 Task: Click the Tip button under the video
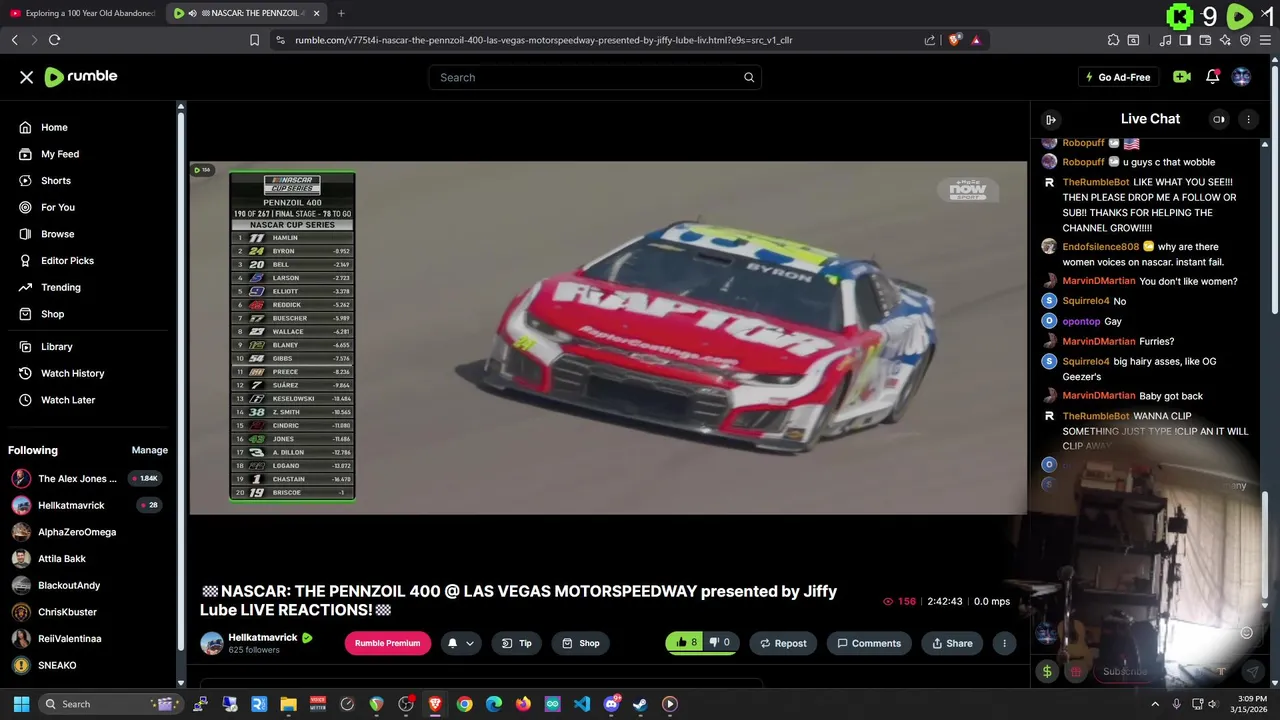(517, 643)
